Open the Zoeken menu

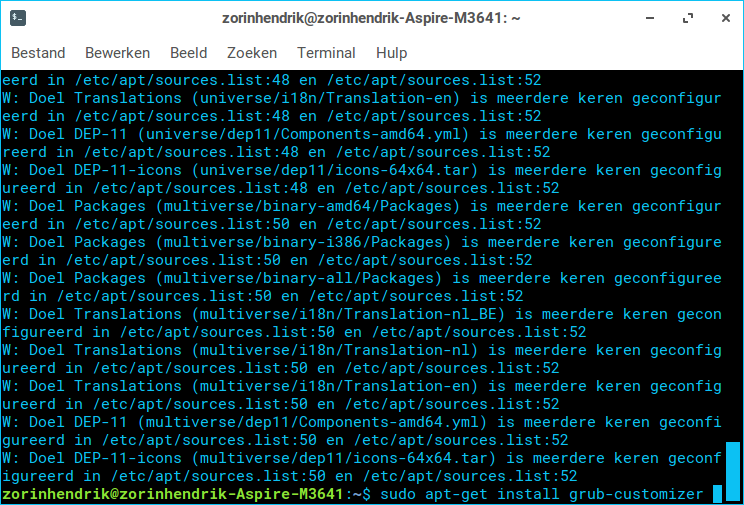pyautogui.click(x=252, y=53)
